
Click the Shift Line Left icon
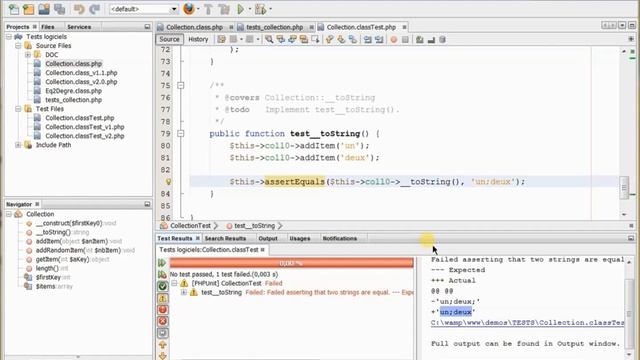(367, 39)
